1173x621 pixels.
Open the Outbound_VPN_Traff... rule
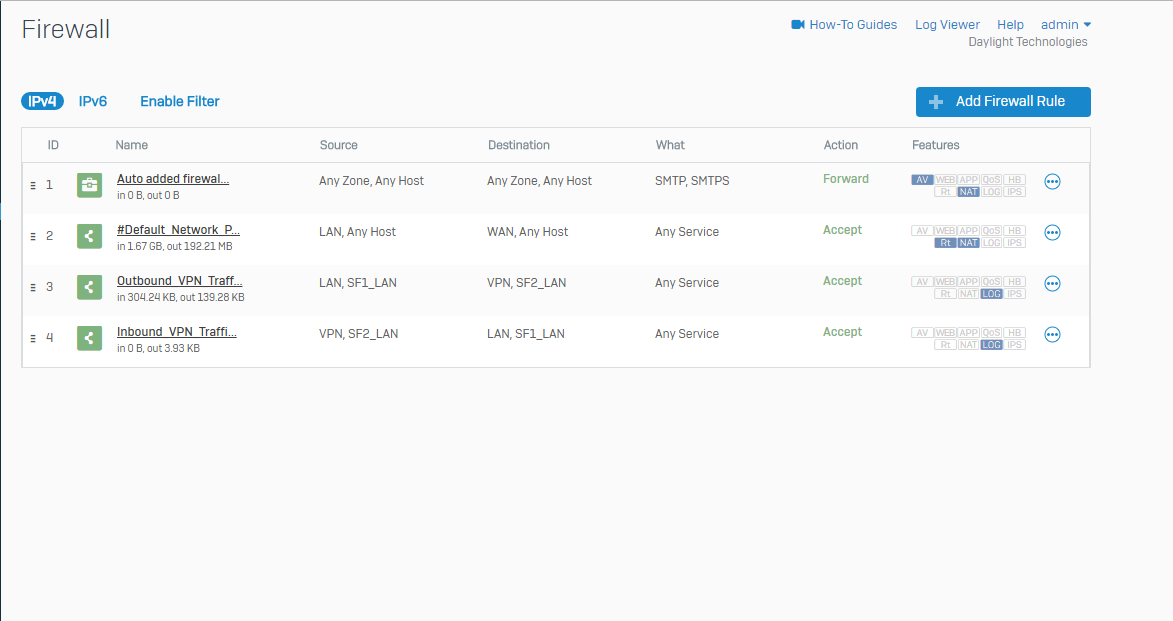coord(180,281)
